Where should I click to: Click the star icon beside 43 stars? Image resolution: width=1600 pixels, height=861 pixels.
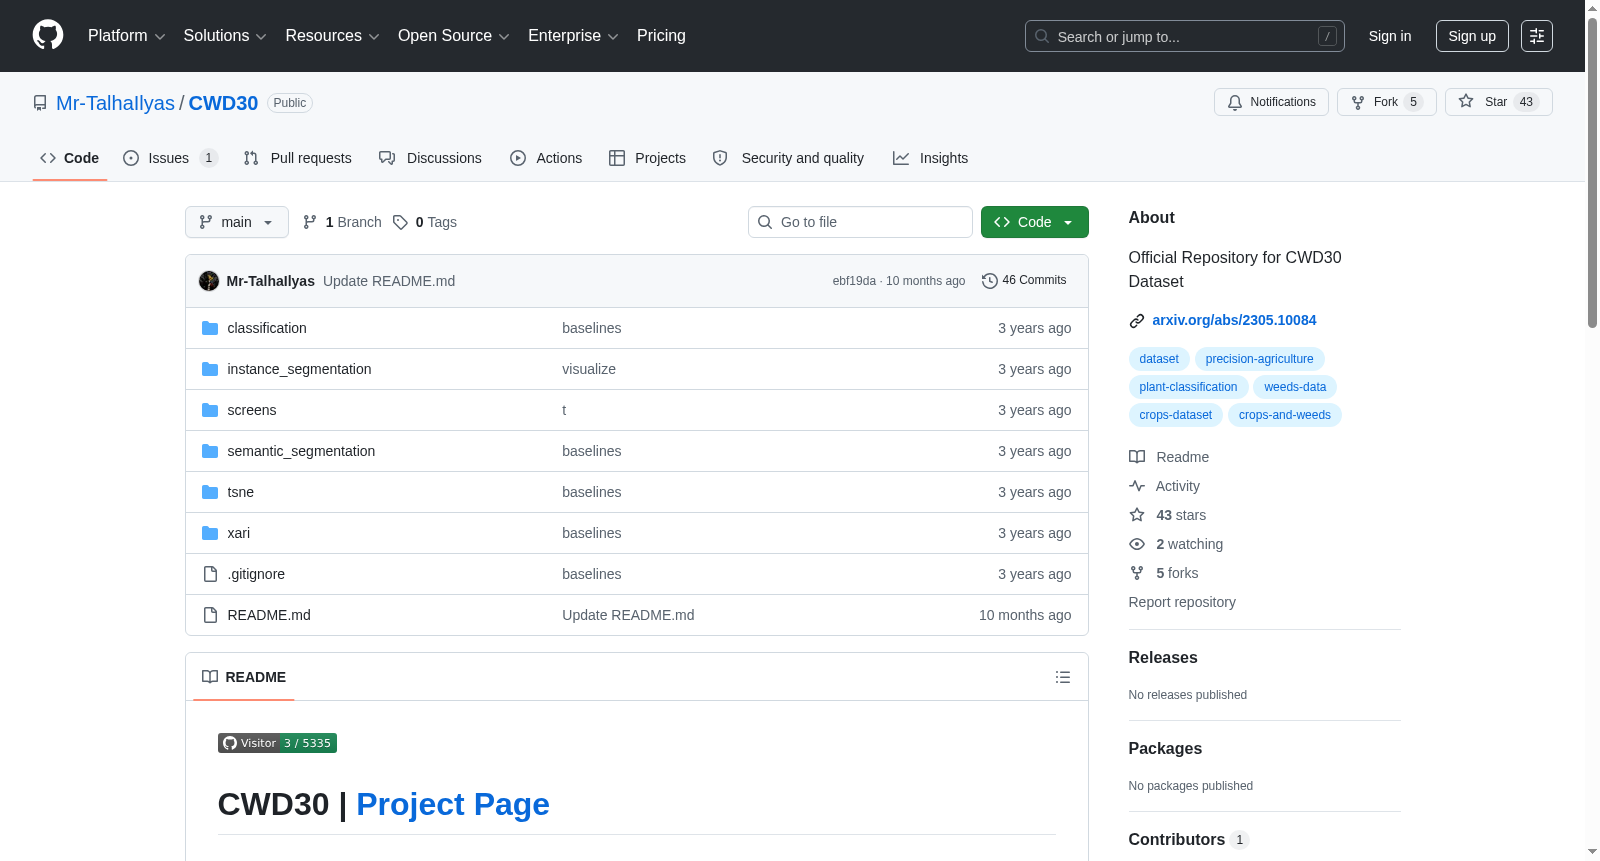1137,515
